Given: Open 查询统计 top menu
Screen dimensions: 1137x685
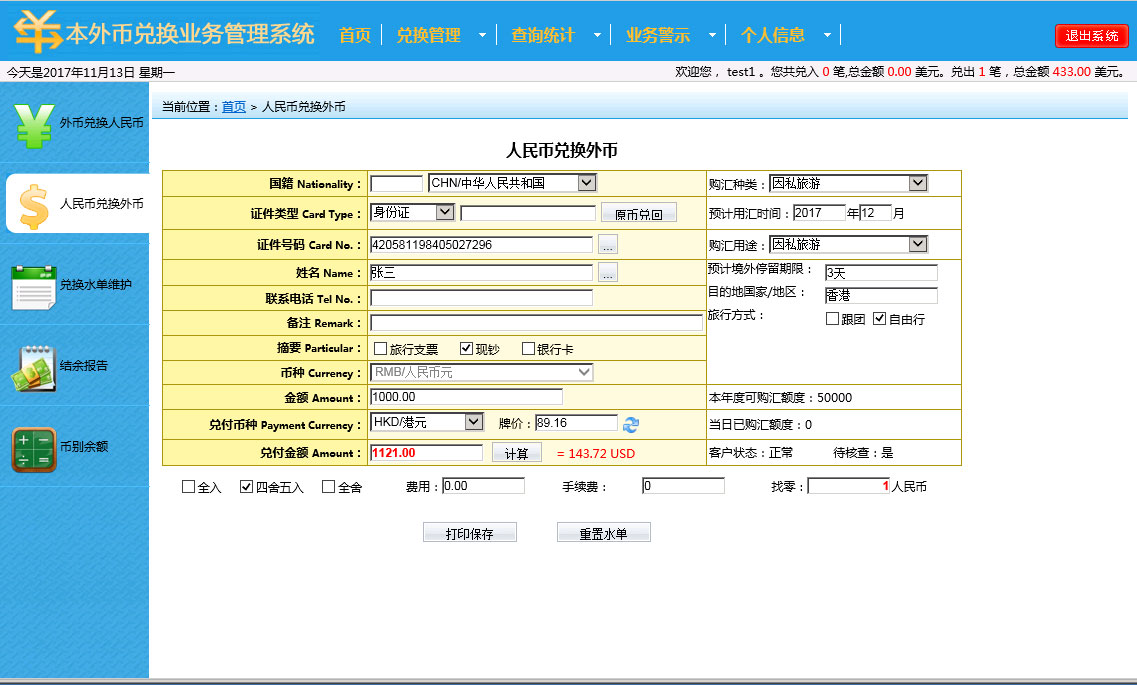Looking at the screenshot, I should tap(543, 35).
